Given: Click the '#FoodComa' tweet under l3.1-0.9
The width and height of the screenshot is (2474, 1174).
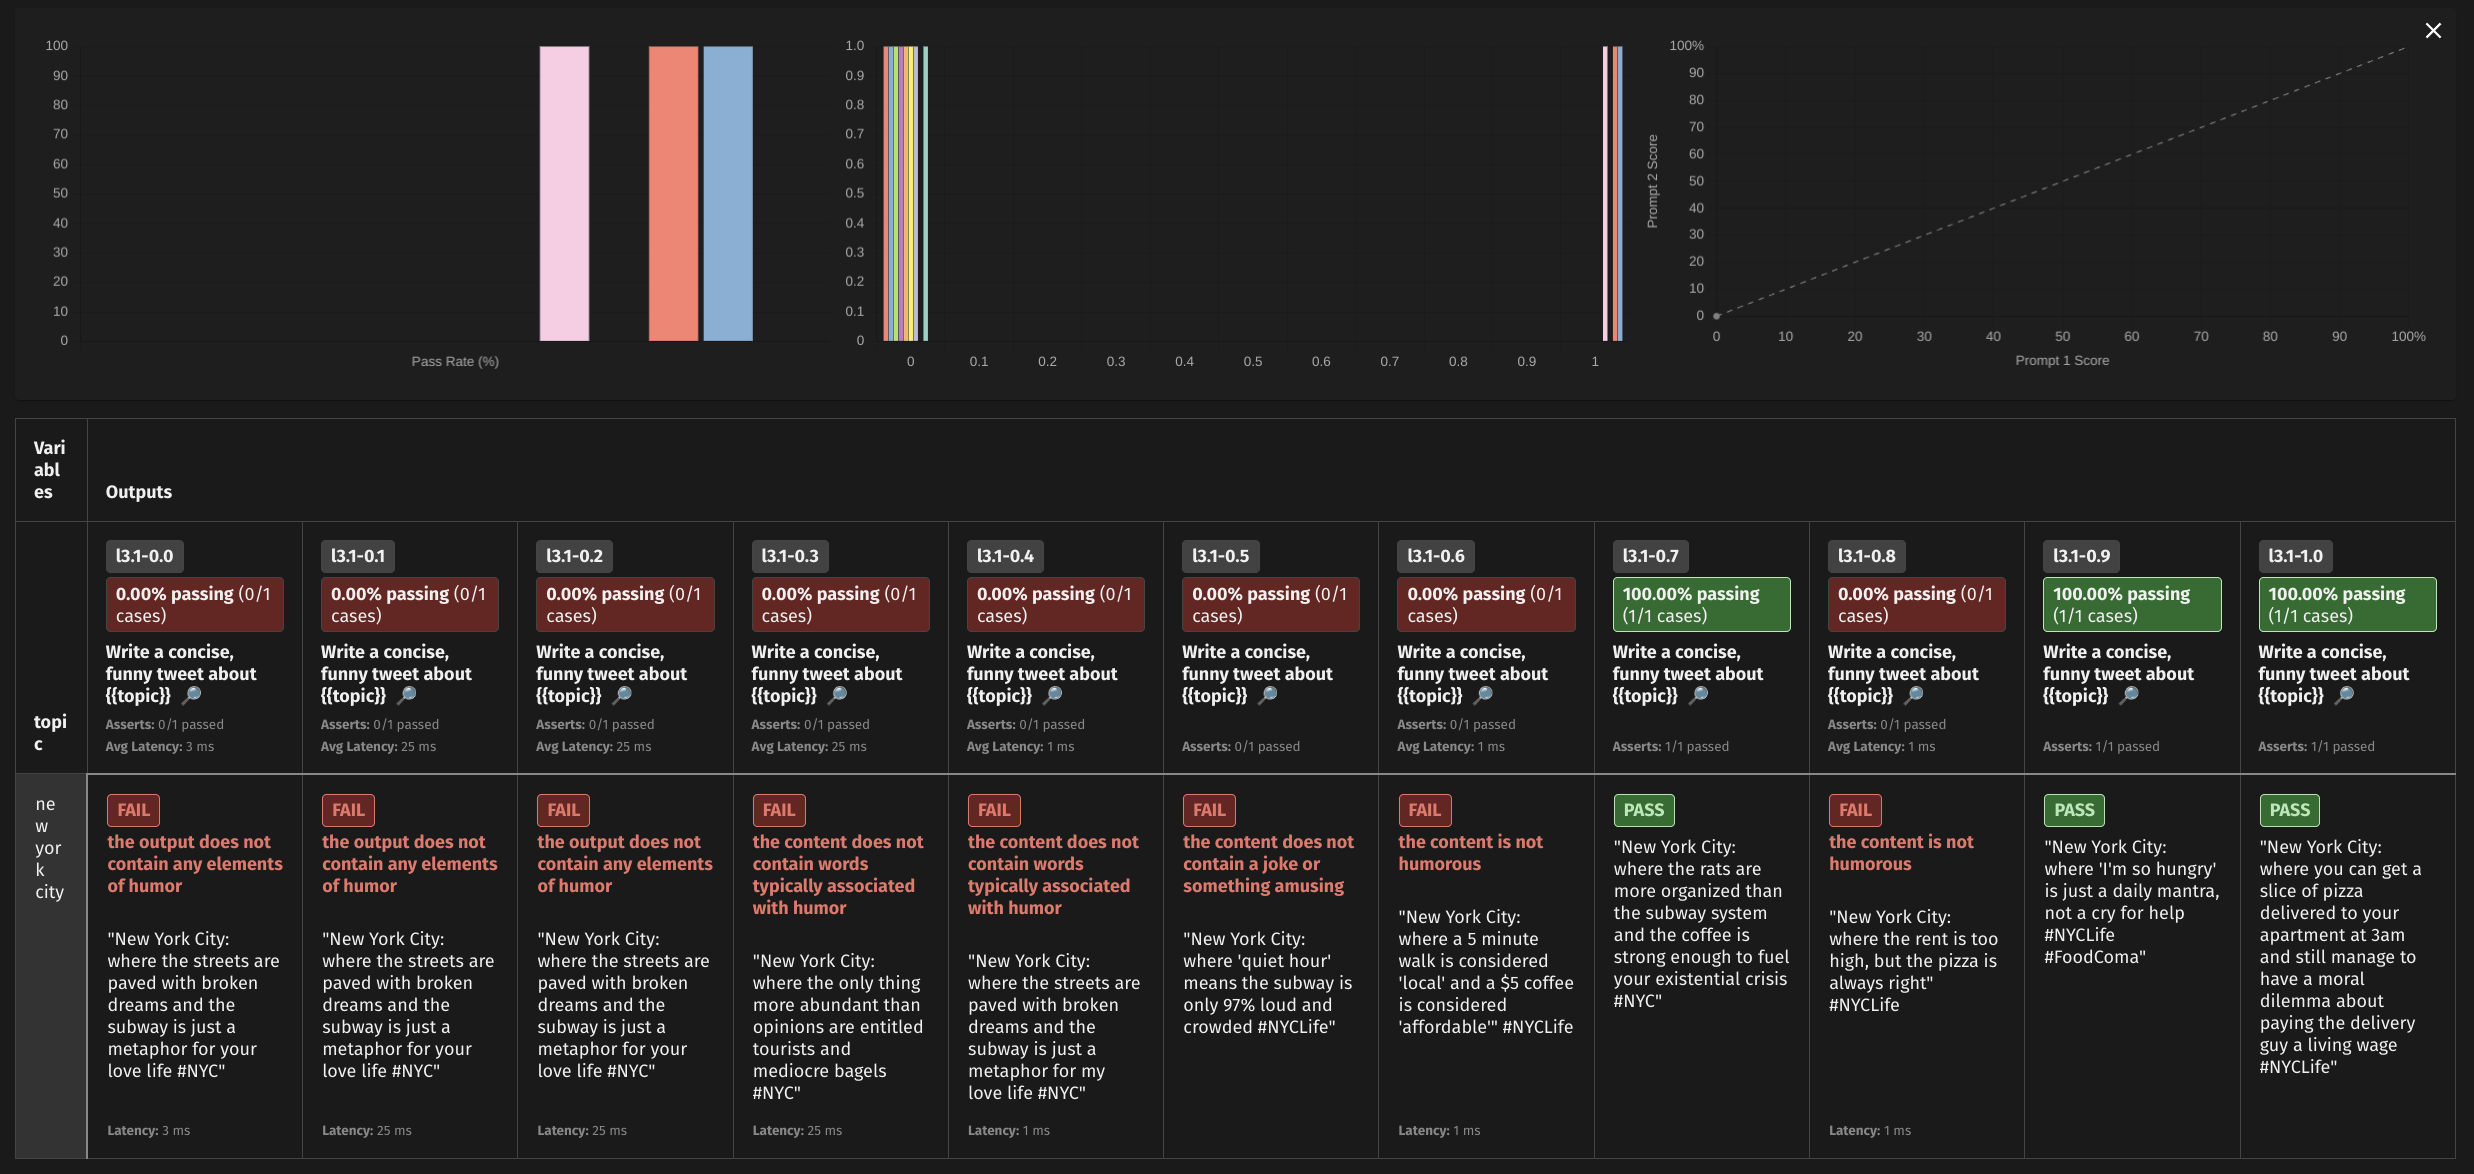Looking at the screenshot, I should coord(2131,902).
